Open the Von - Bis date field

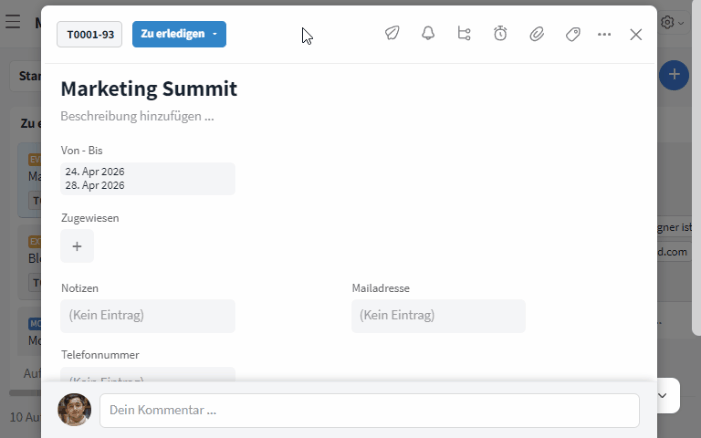[x=148, y=178]
